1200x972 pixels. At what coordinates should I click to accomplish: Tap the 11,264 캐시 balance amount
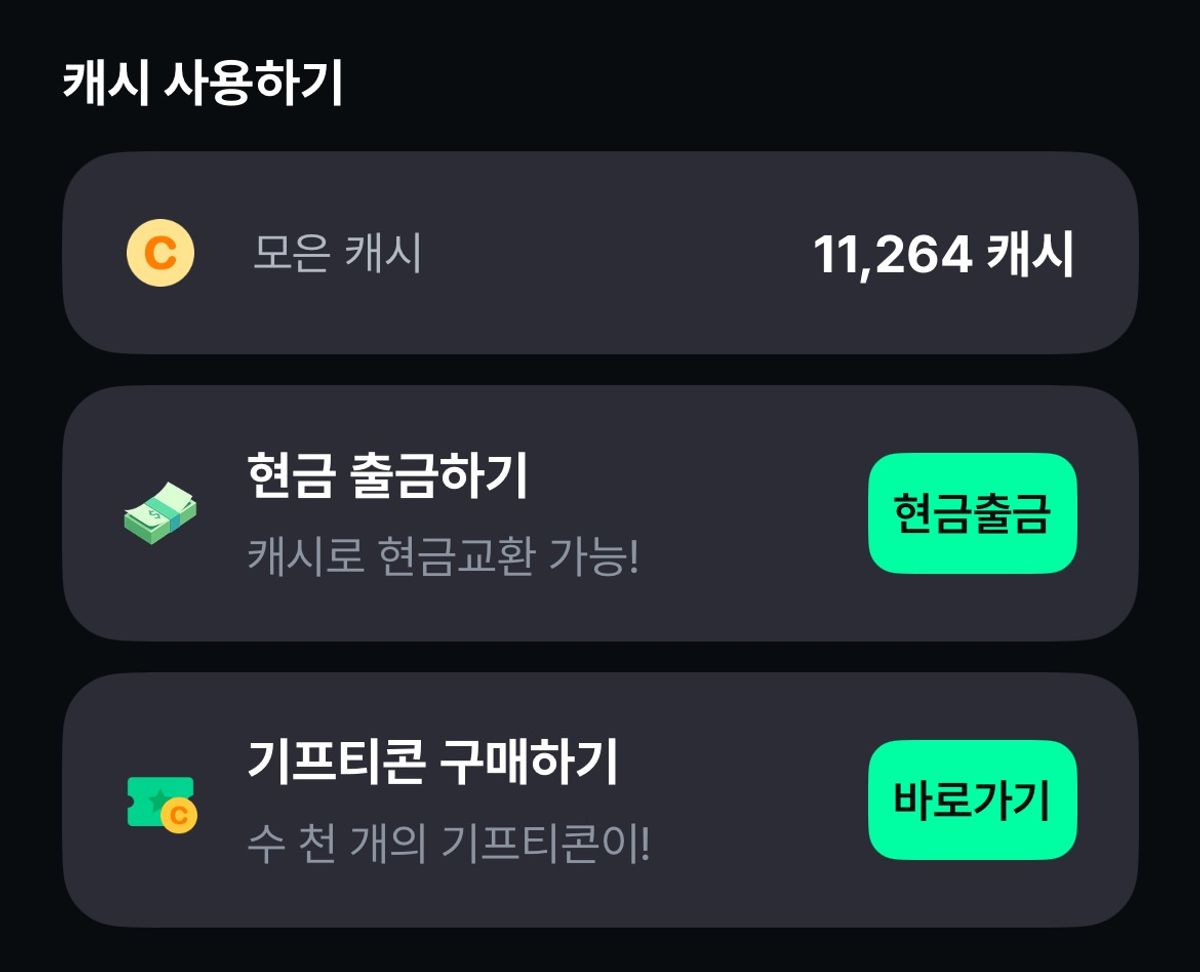(x=943, y=254)
